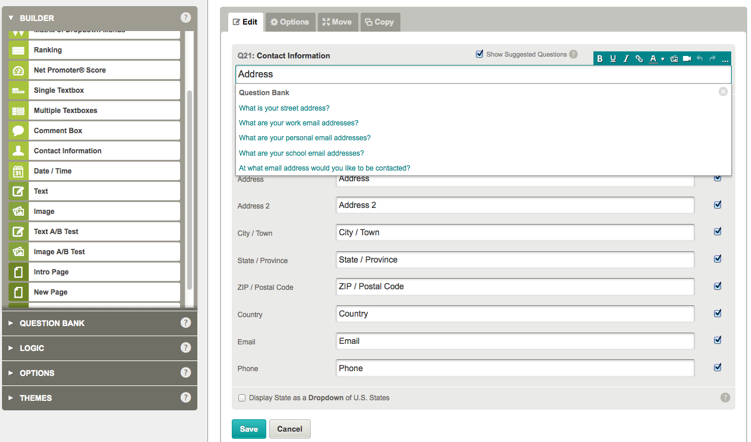Open help for the state dropdown option
This screenshot has width=751, height=442.
725,397
